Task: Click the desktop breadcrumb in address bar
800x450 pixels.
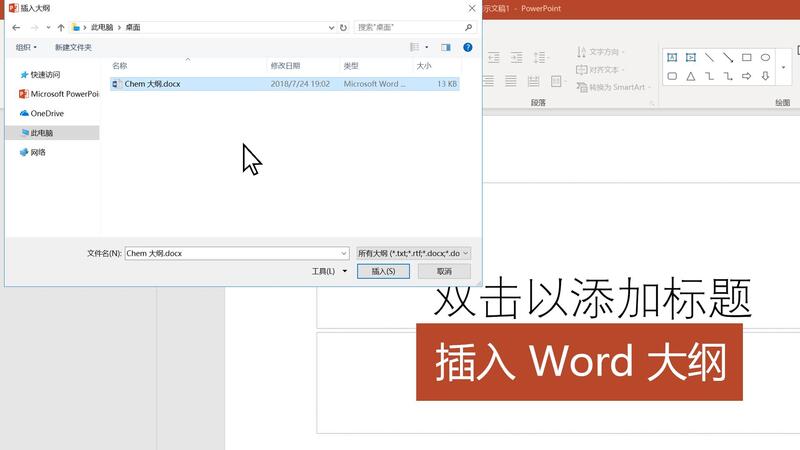Action: 133,28
